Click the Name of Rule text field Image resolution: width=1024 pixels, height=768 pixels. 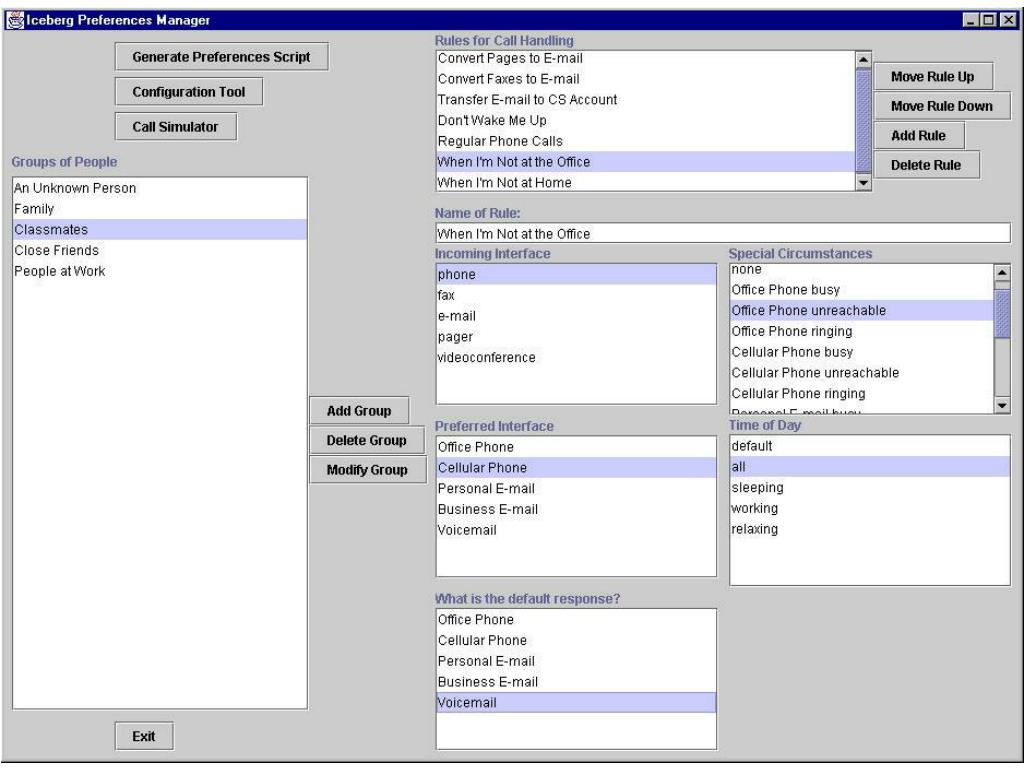pyautogui.click(x=722, y=234)
